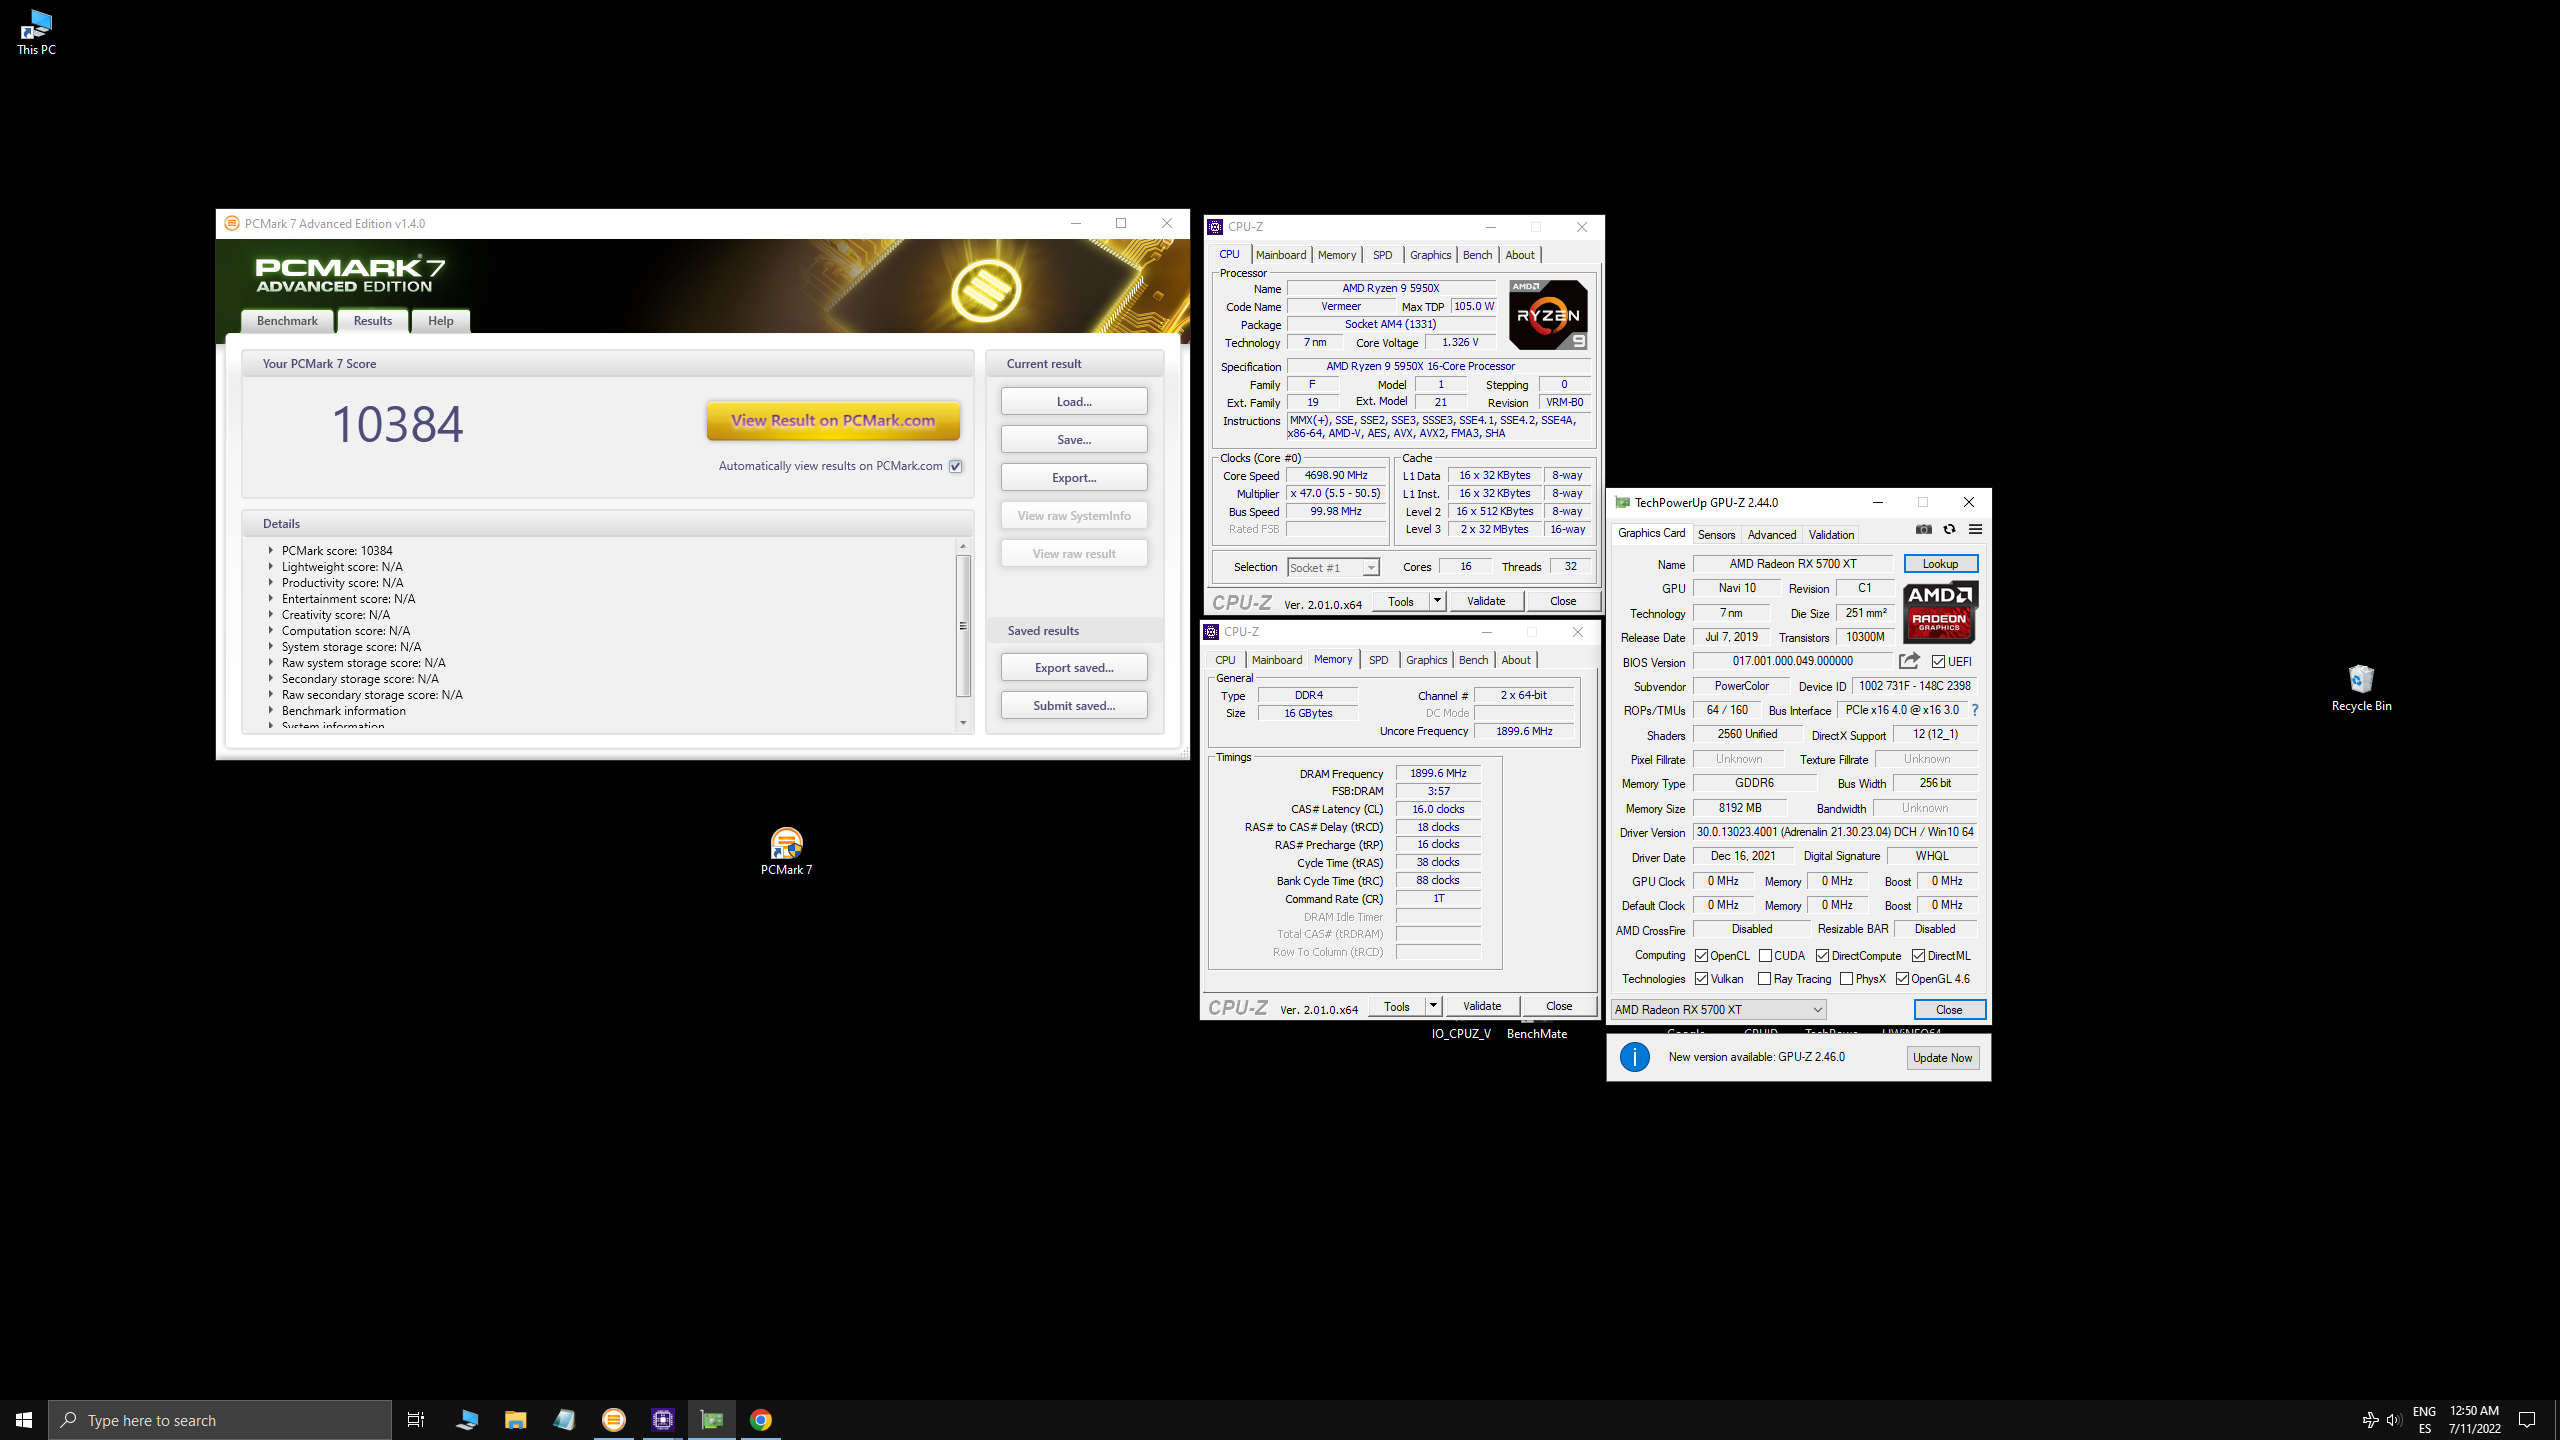Open File Explorer from the taskbar
The height and width of the screenshot is (1440, 2560).
tap(515, 1420)
